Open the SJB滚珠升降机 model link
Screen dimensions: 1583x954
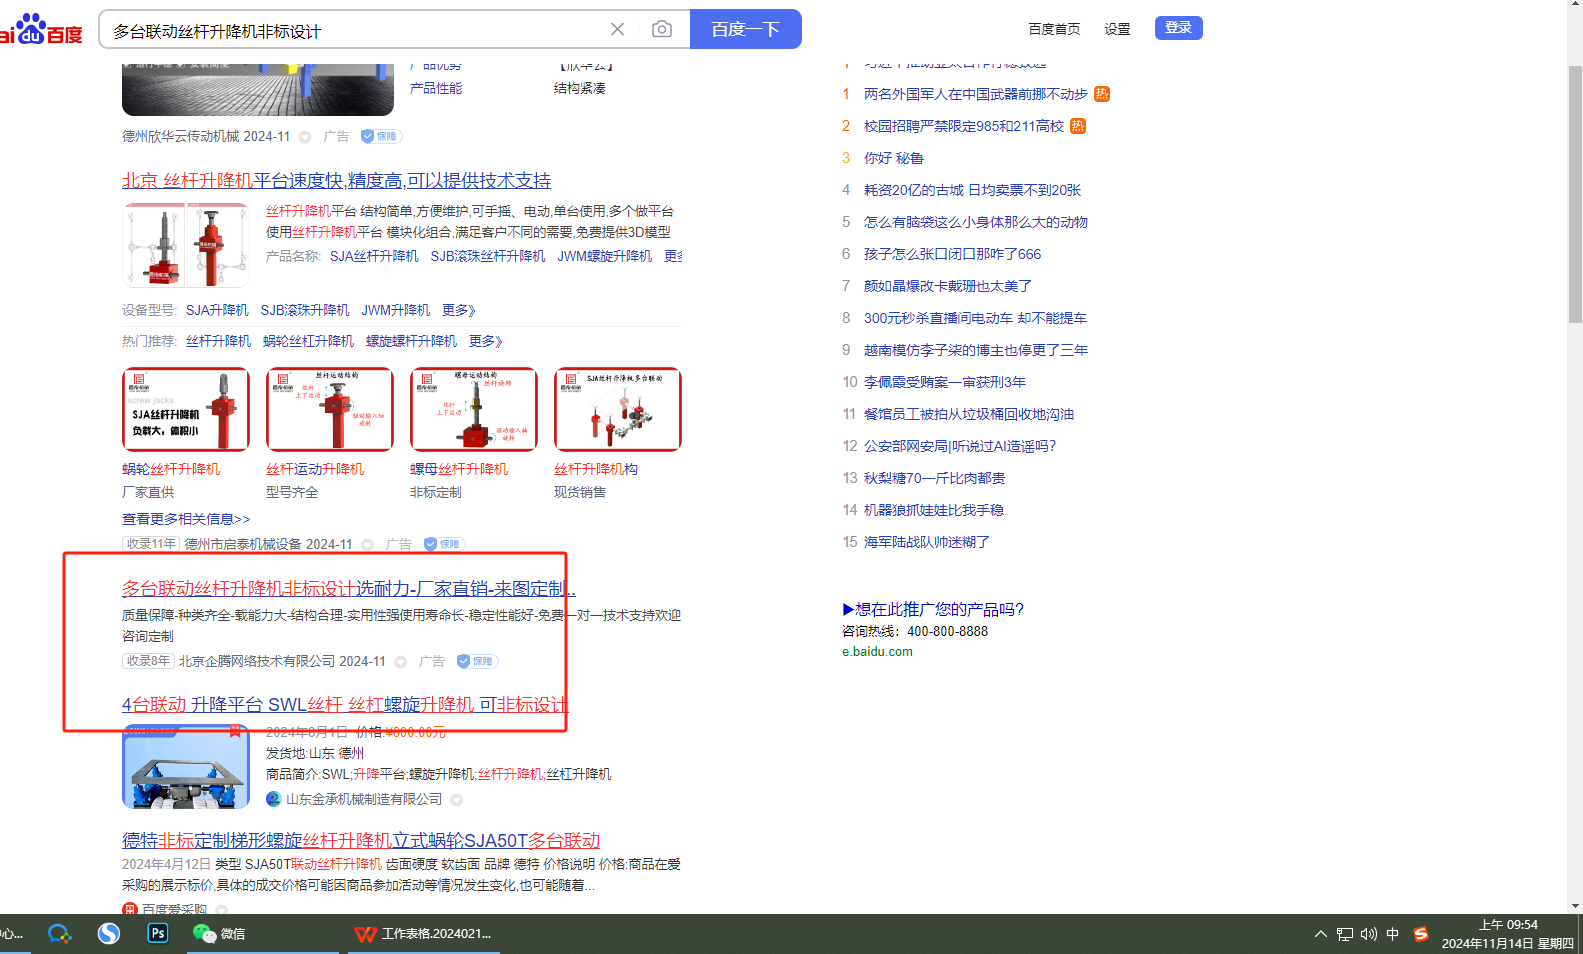click(x=305, y=310)
